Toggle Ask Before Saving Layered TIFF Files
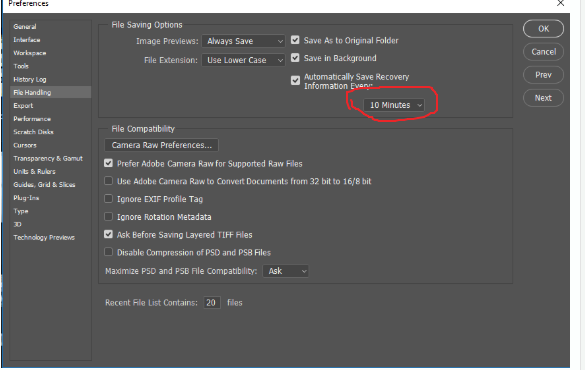 (x=108, y=234)
